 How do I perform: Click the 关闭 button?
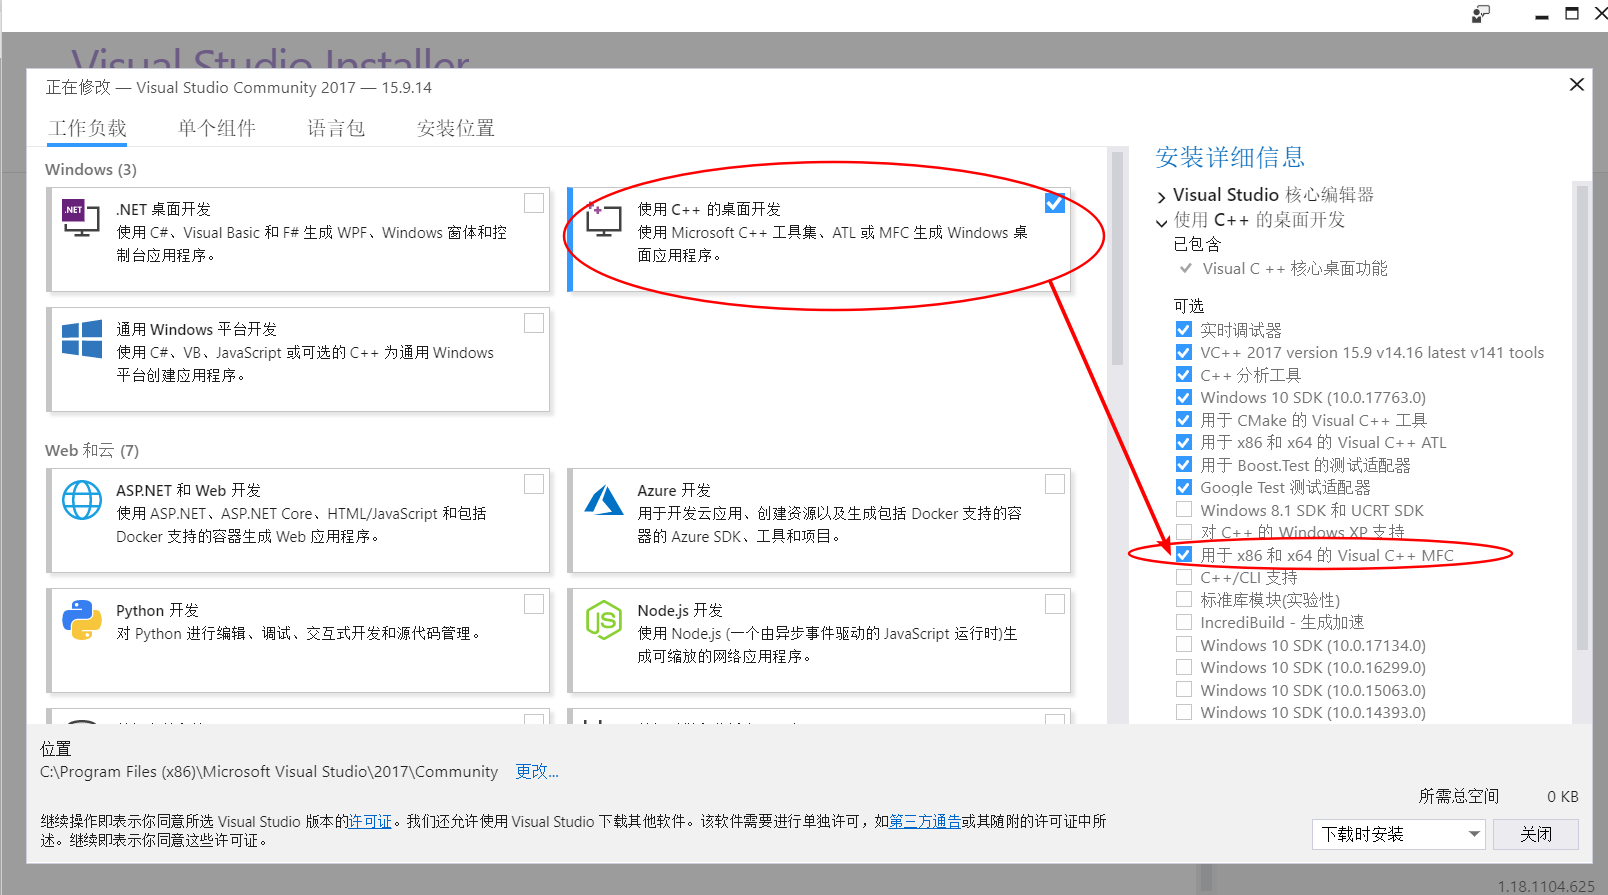coord(1536,834)
